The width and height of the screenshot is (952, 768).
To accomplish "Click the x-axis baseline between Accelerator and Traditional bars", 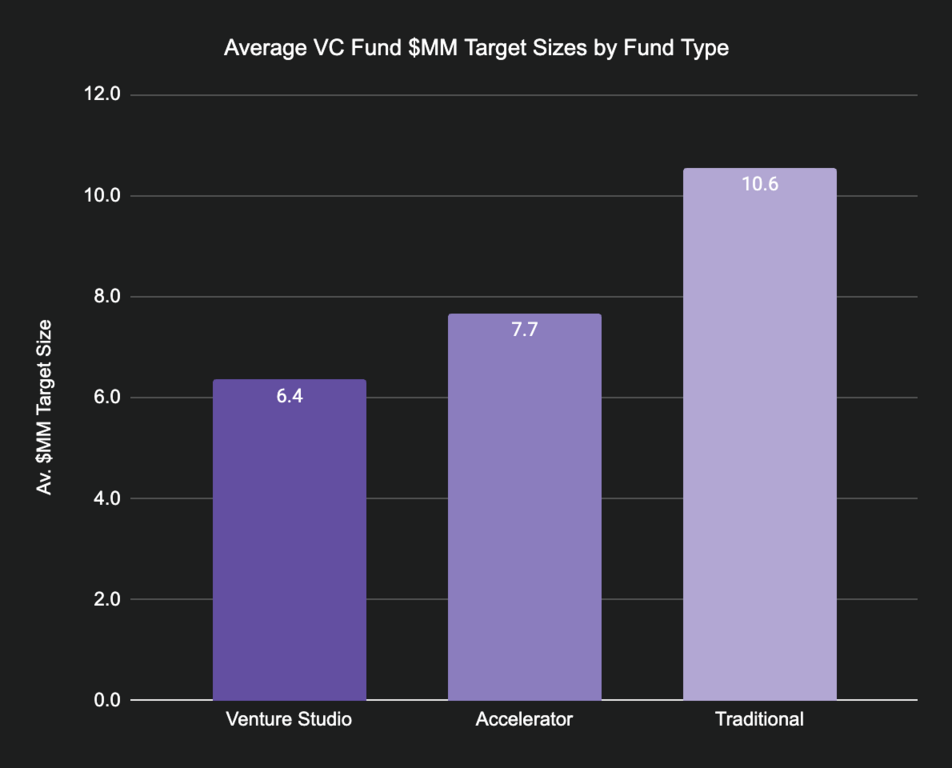I will 642,700.
